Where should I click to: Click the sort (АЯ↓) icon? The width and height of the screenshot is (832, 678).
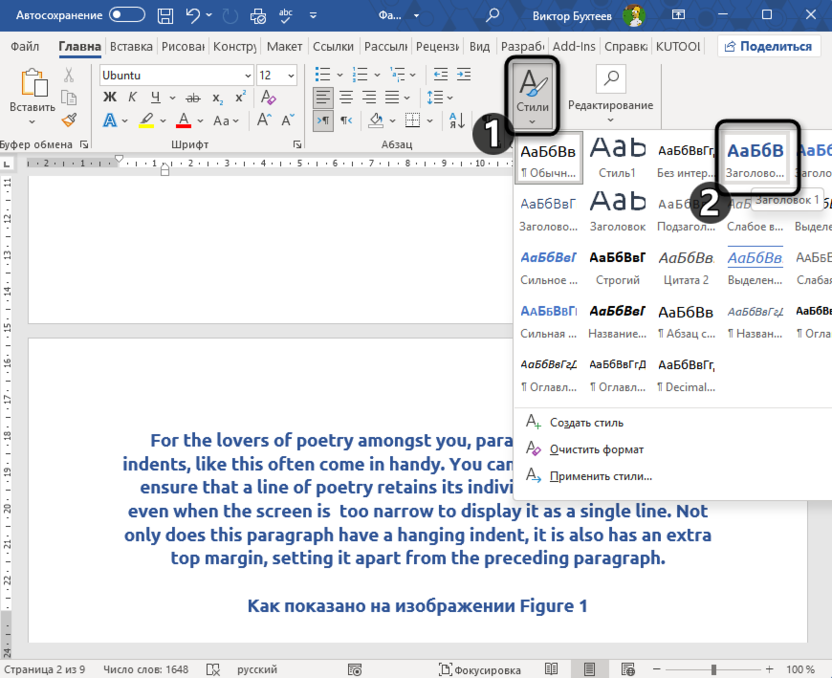tap(459, 121)
